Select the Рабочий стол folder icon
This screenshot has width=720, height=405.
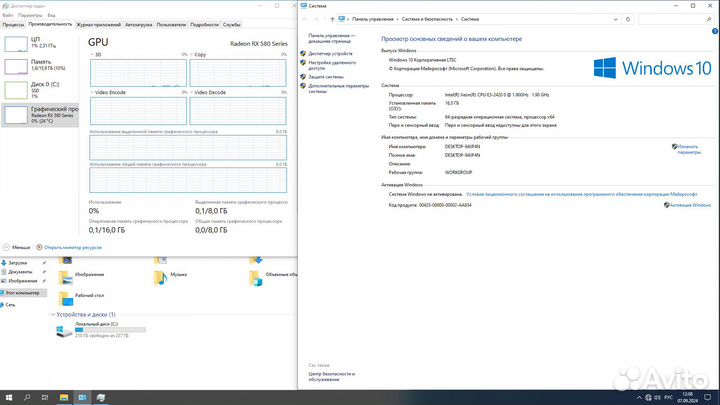[x=66, y=299]
